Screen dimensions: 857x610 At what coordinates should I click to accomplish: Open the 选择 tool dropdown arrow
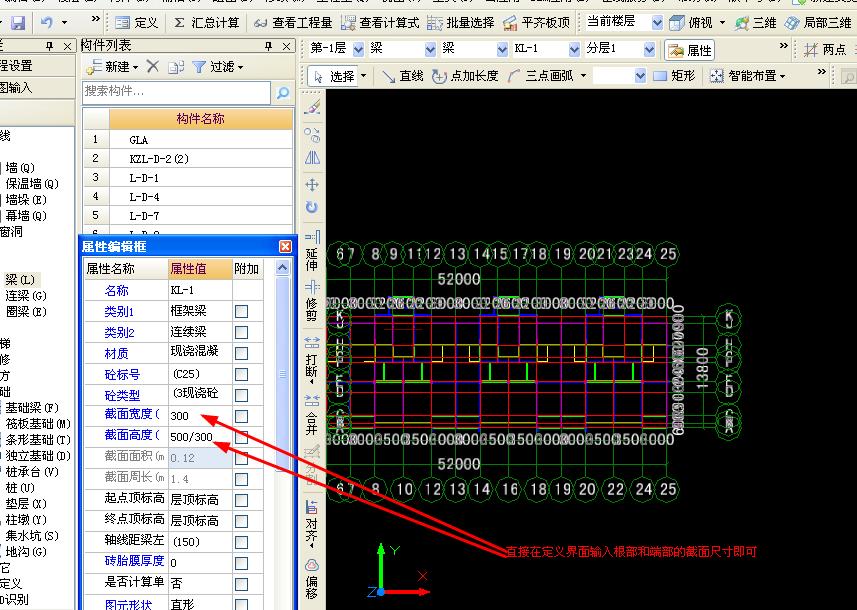[x=363, y=76]
